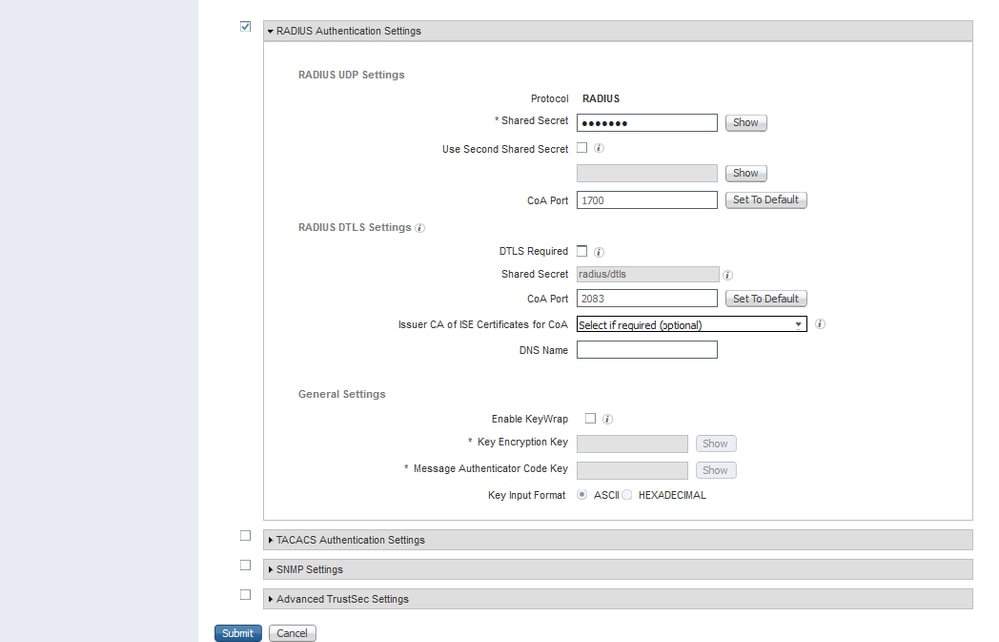999x642 pixels.
Task: Click the DTLS CoA Port field with 2083
Action: click(x=647, y=298)
